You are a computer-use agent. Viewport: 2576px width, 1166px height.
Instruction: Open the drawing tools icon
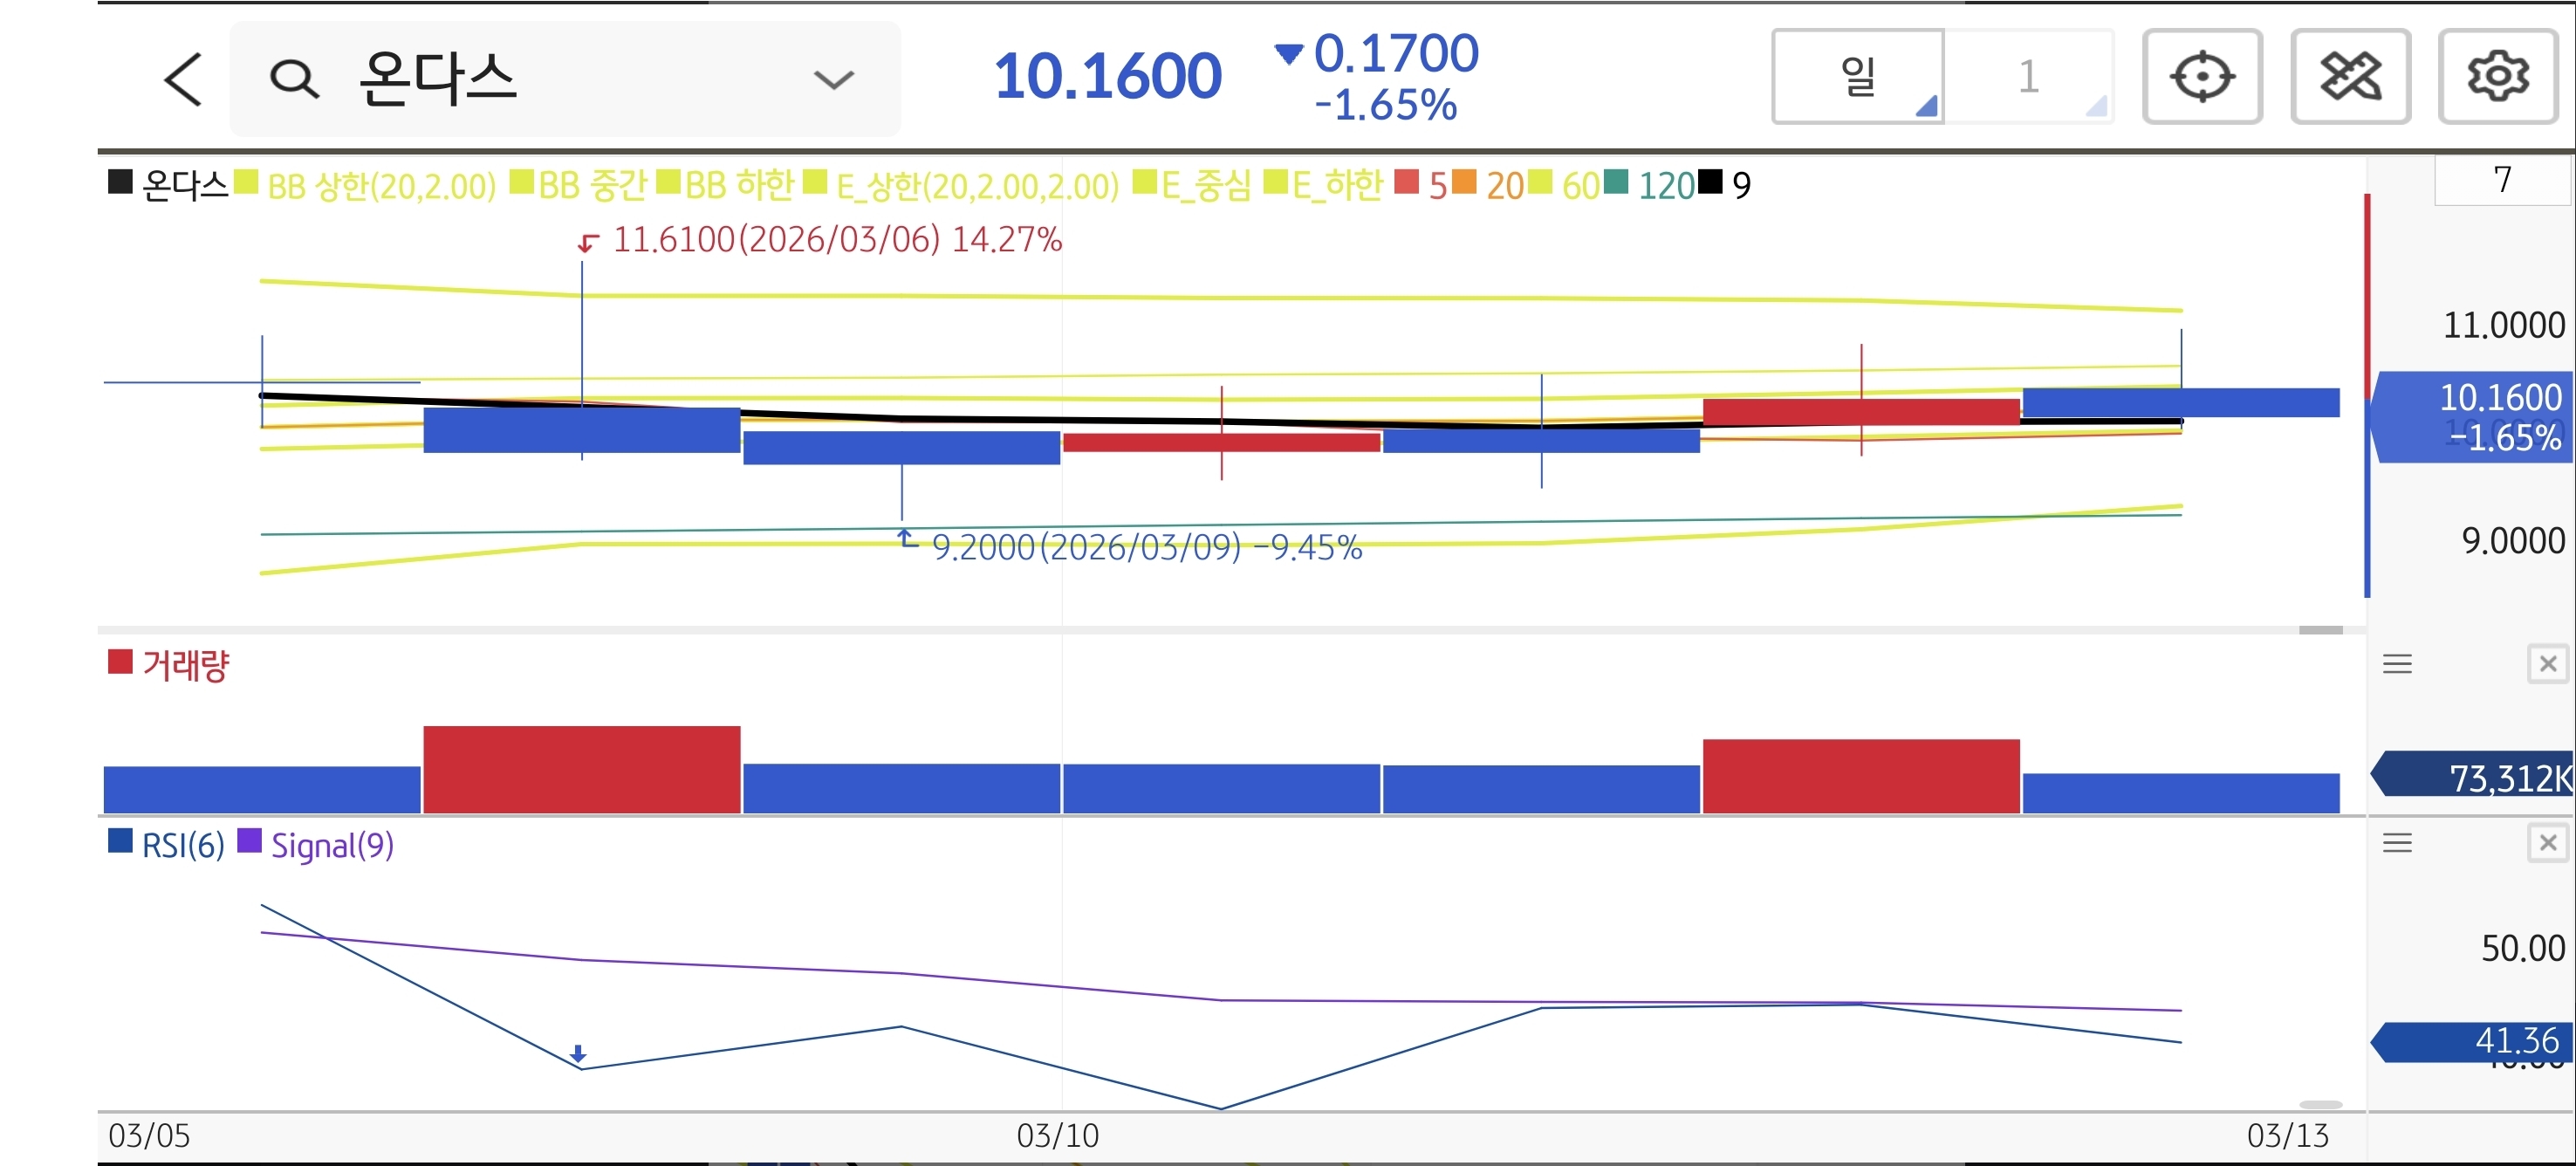pyautogui.click(x=2349, y=77)
